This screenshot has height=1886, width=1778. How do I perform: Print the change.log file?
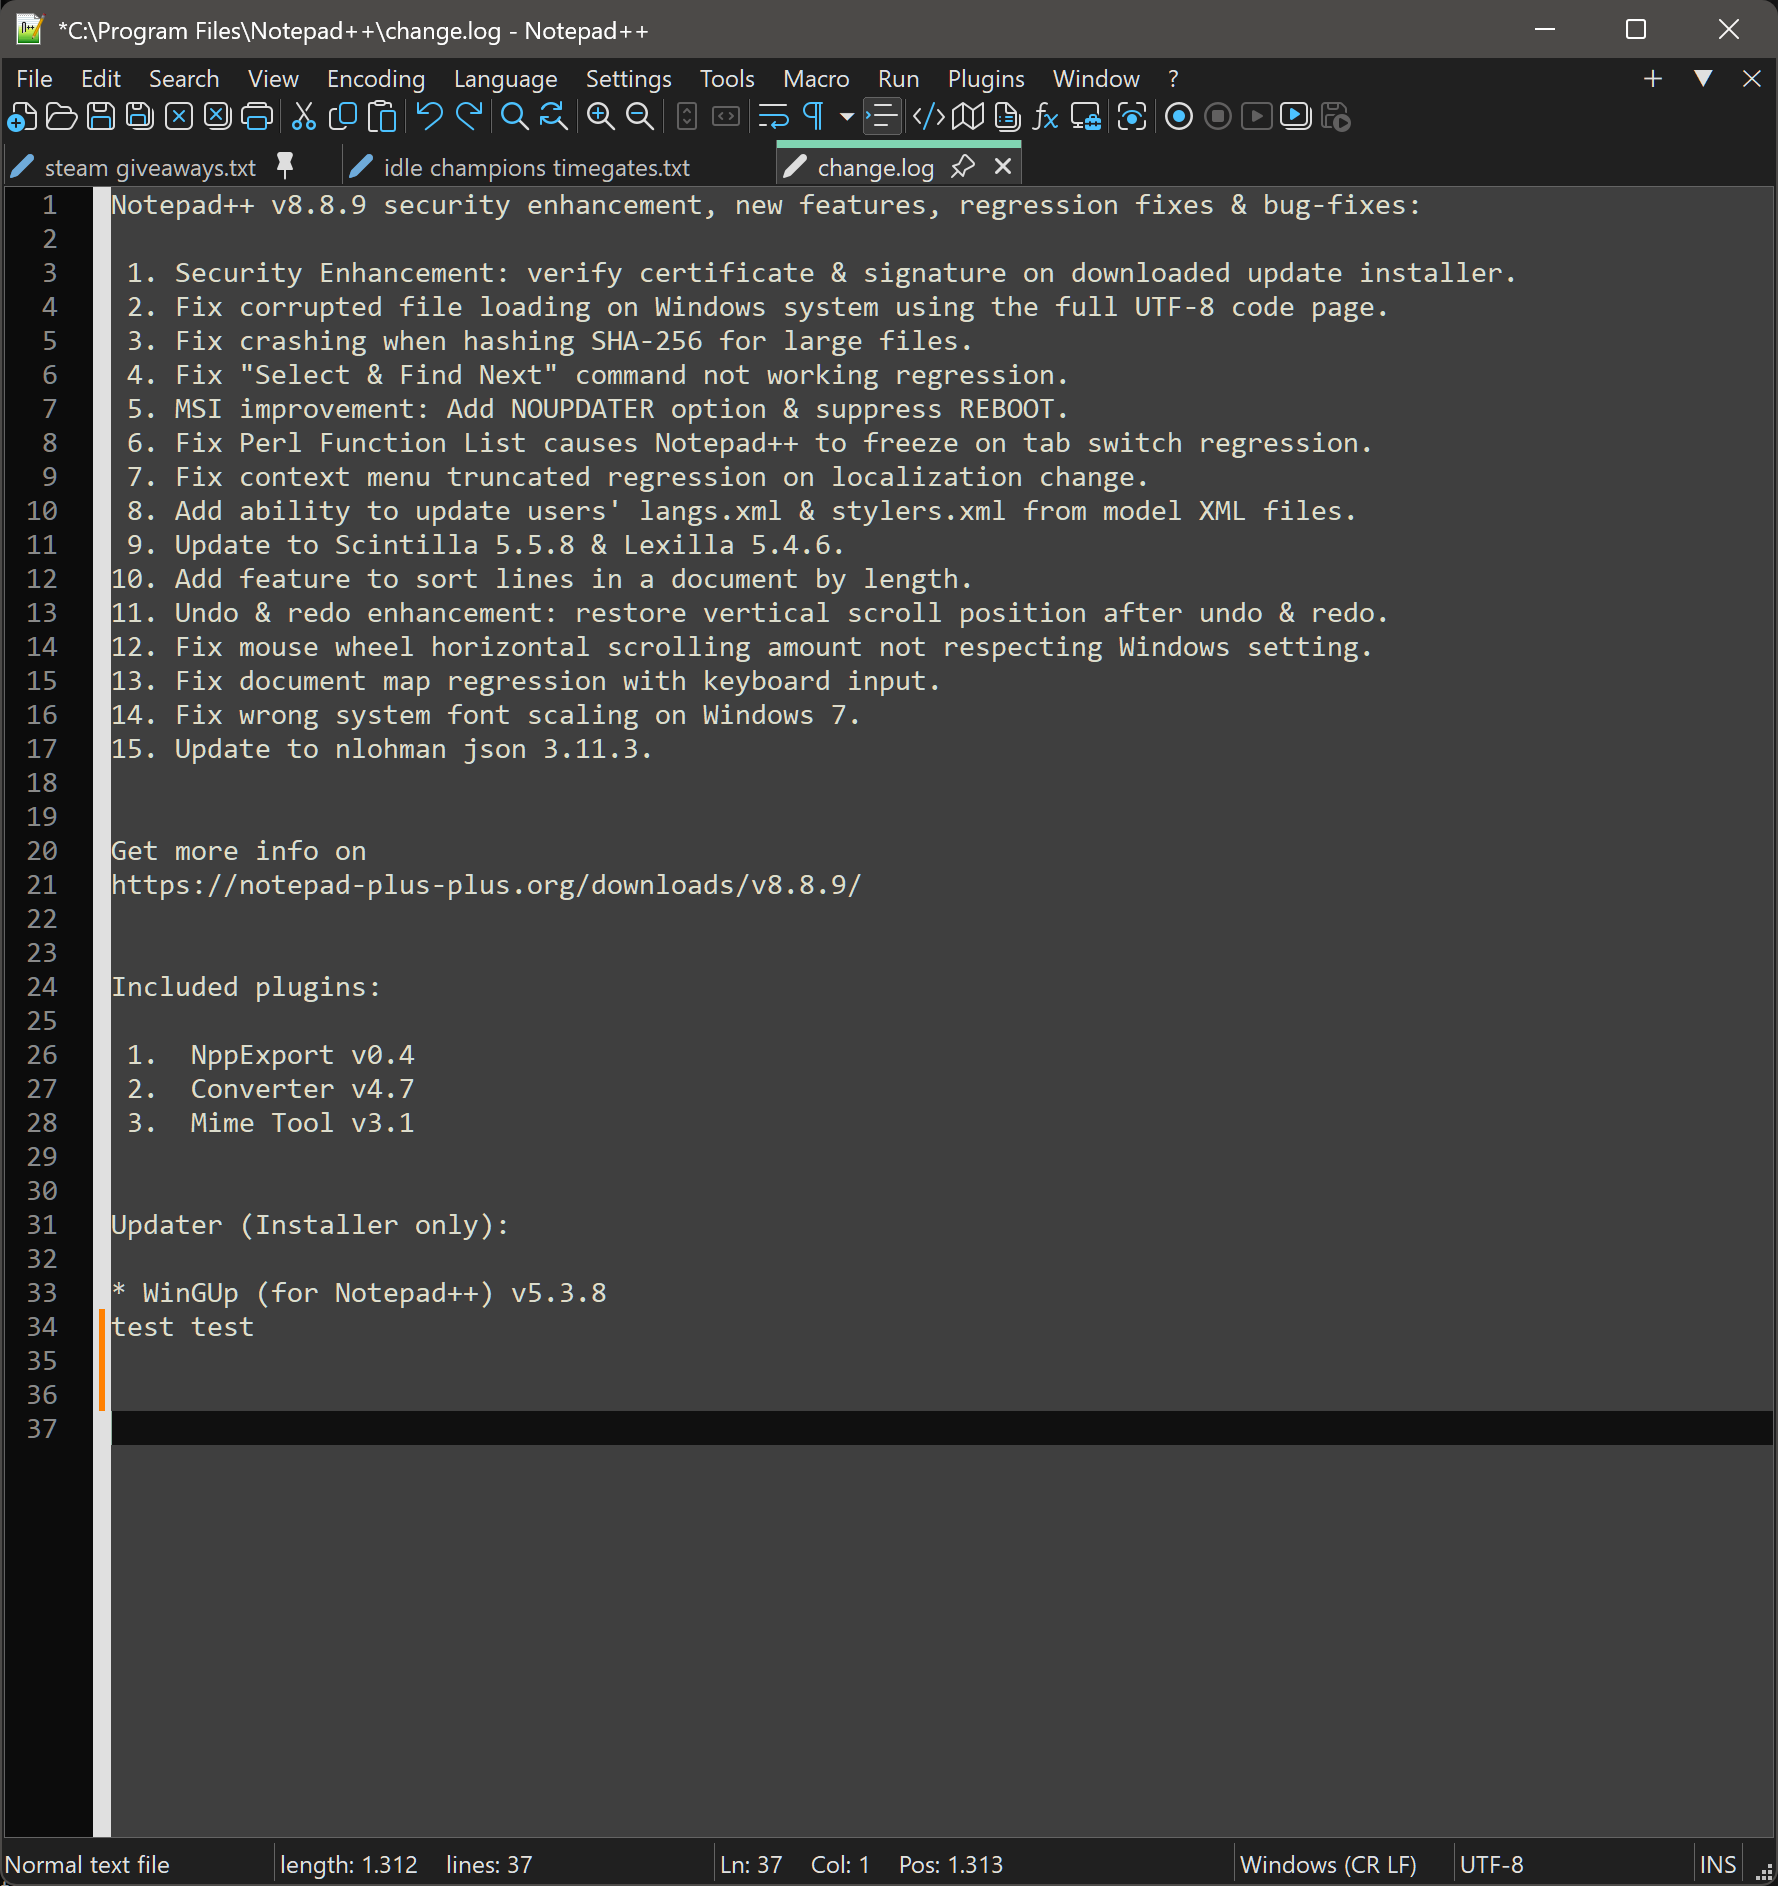tap(257, 116)
